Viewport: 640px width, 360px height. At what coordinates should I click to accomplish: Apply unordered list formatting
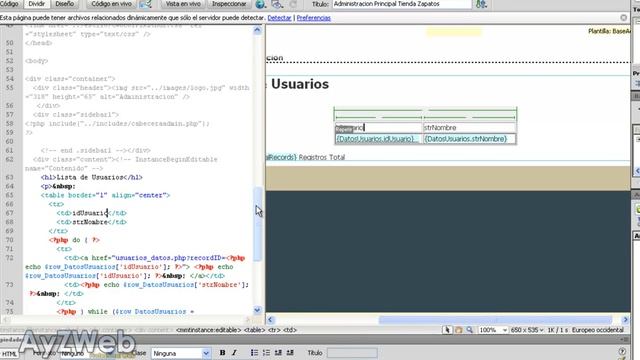(x=254, y=353)
